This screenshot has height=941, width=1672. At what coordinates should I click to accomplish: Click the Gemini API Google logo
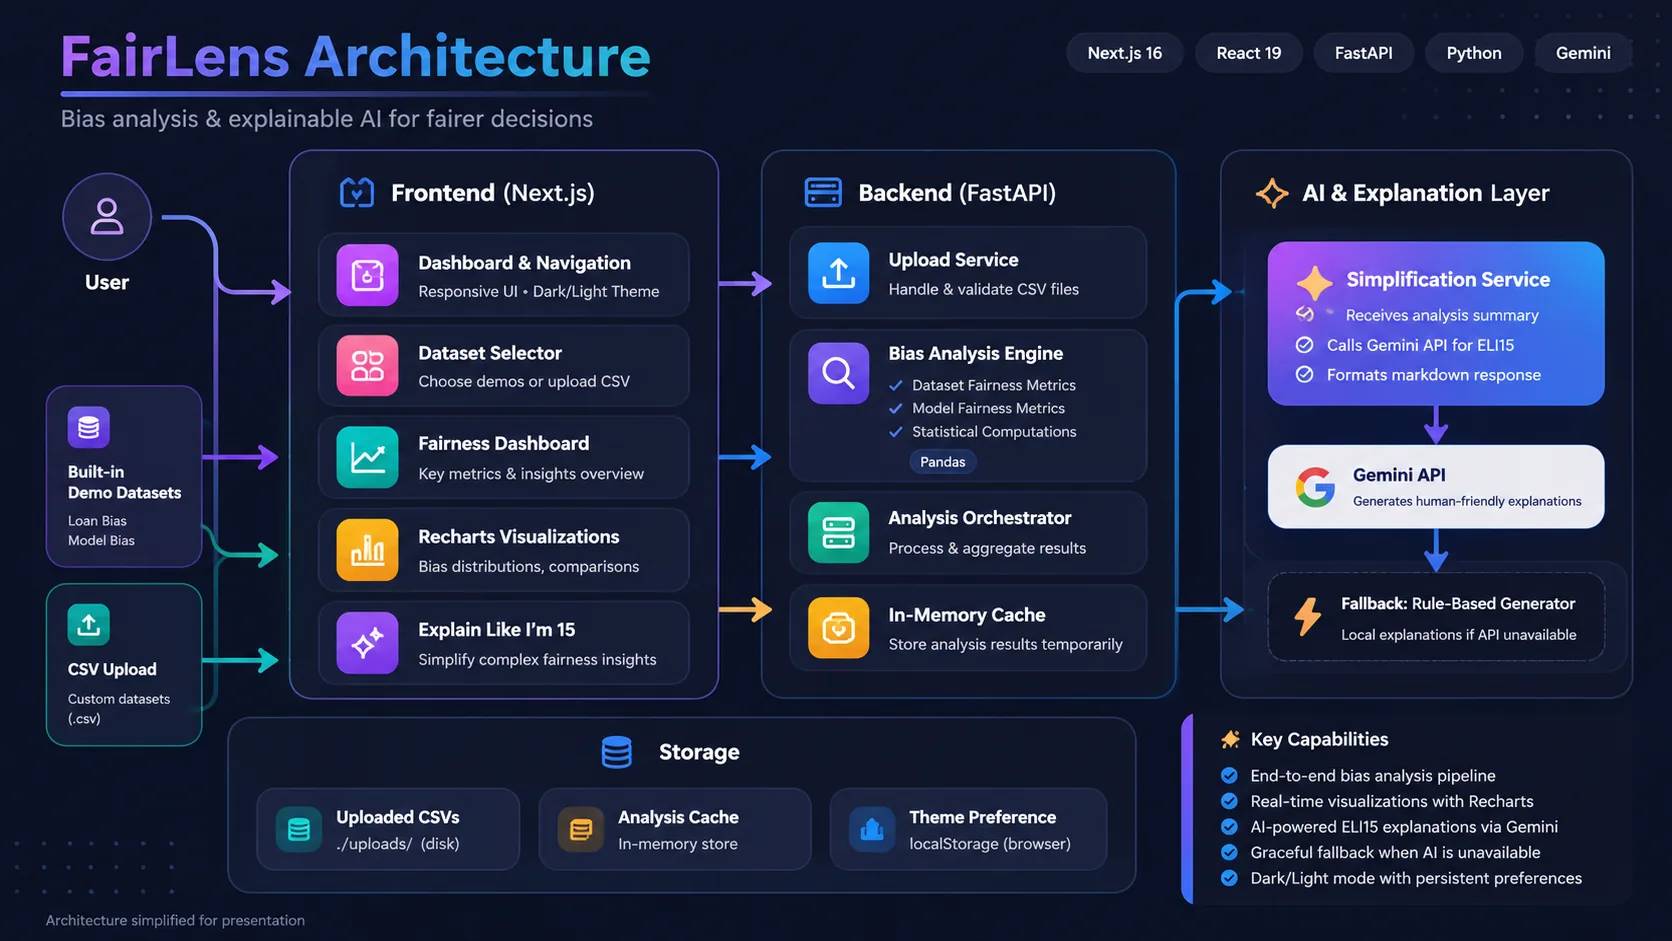click(x=1315, y=487)
